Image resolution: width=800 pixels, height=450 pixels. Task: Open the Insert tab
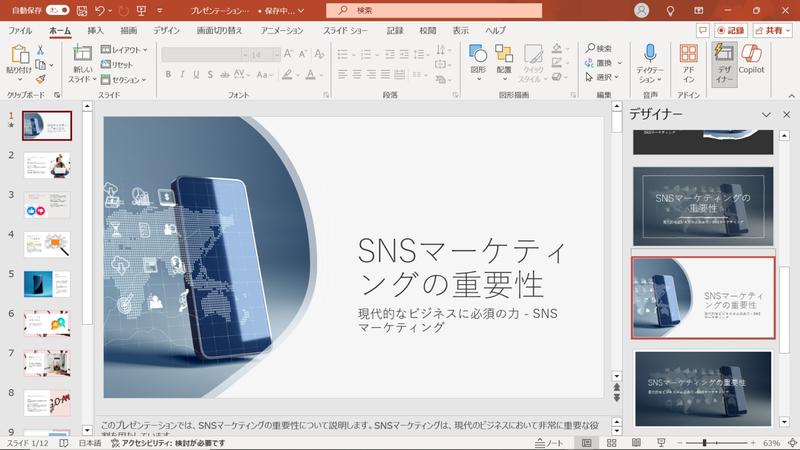click(95, 31)
